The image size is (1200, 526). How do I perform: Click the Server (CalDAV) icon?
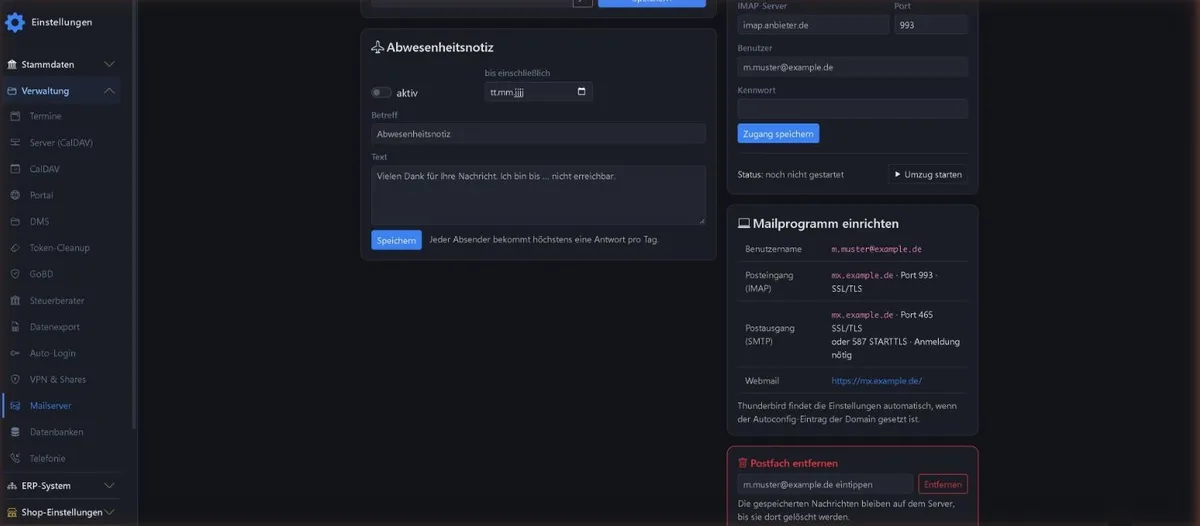(x=15, y=143)
